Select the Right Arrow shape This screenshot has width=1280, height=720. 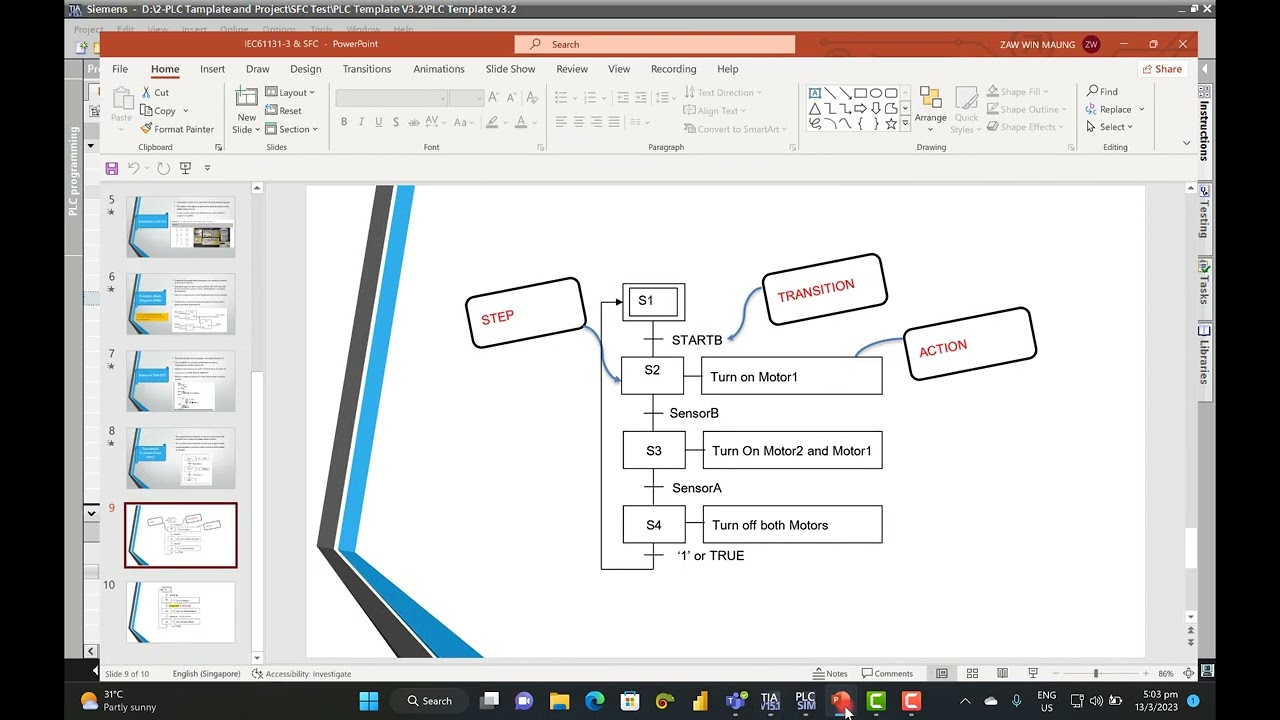(860, 108)
